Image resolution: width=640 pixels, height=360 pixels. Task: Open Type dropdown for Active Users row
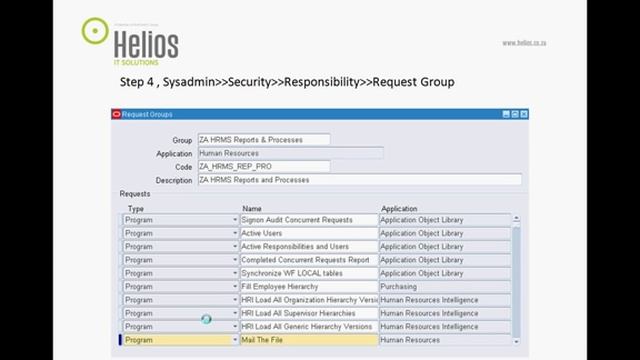[x=235, y=233]
